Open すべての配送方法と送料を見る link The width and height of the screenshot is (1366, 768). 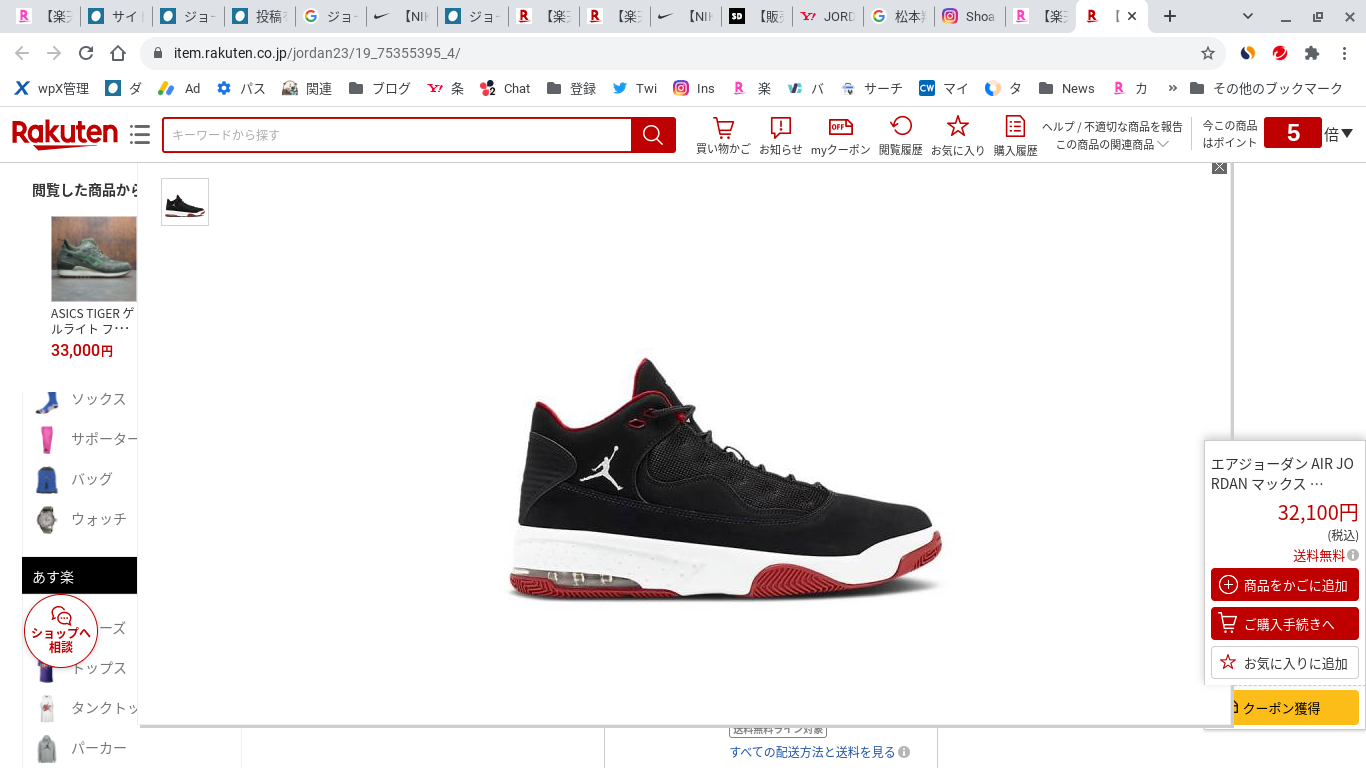pyautogui.click(x=812, y=752)
